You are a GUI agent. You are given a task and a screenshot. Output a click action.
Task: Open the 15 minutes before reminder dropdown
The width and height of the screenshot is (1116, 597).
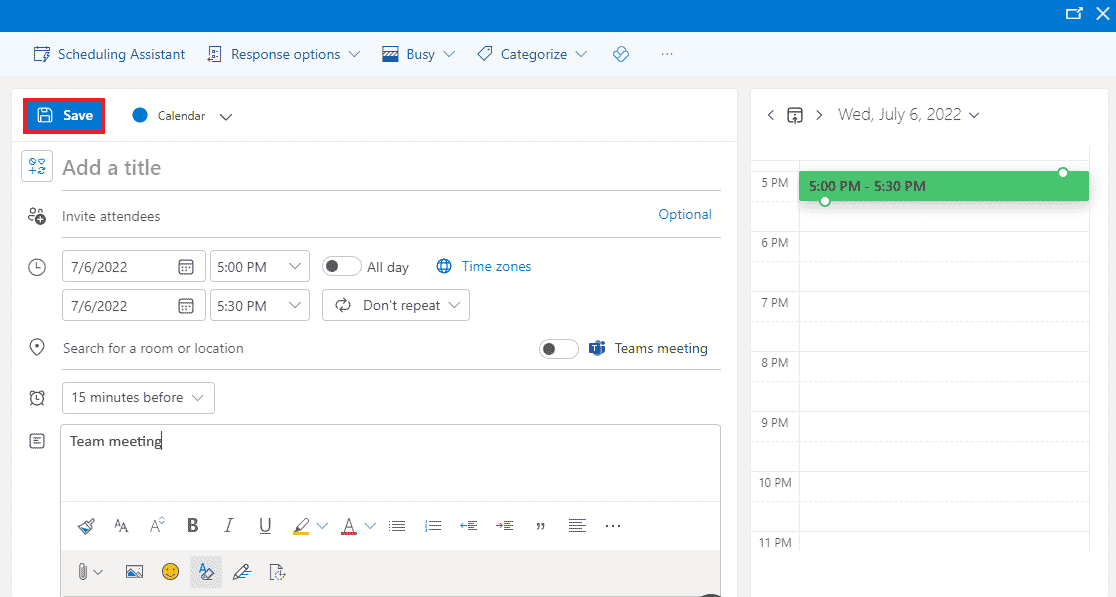[x=138, y=398]
